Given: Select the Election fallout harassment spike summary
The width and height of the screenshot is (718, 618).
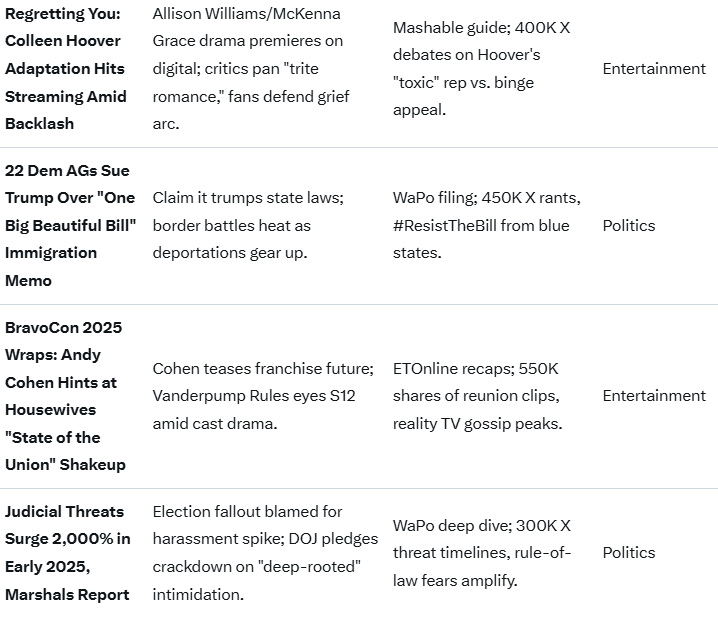Looking at the screenshot, I should 265,552.
